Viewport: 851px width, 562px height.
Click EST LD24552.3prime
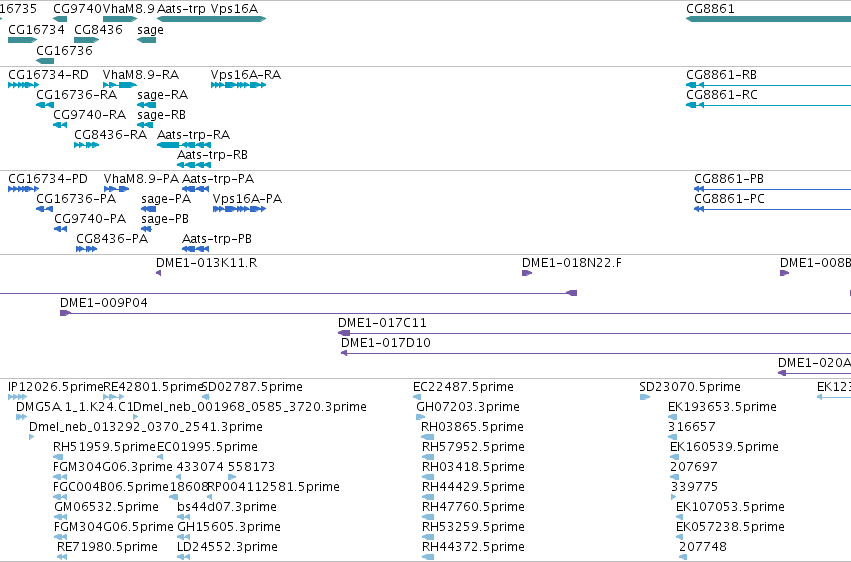pyautogui.click(x=183, y=557)
